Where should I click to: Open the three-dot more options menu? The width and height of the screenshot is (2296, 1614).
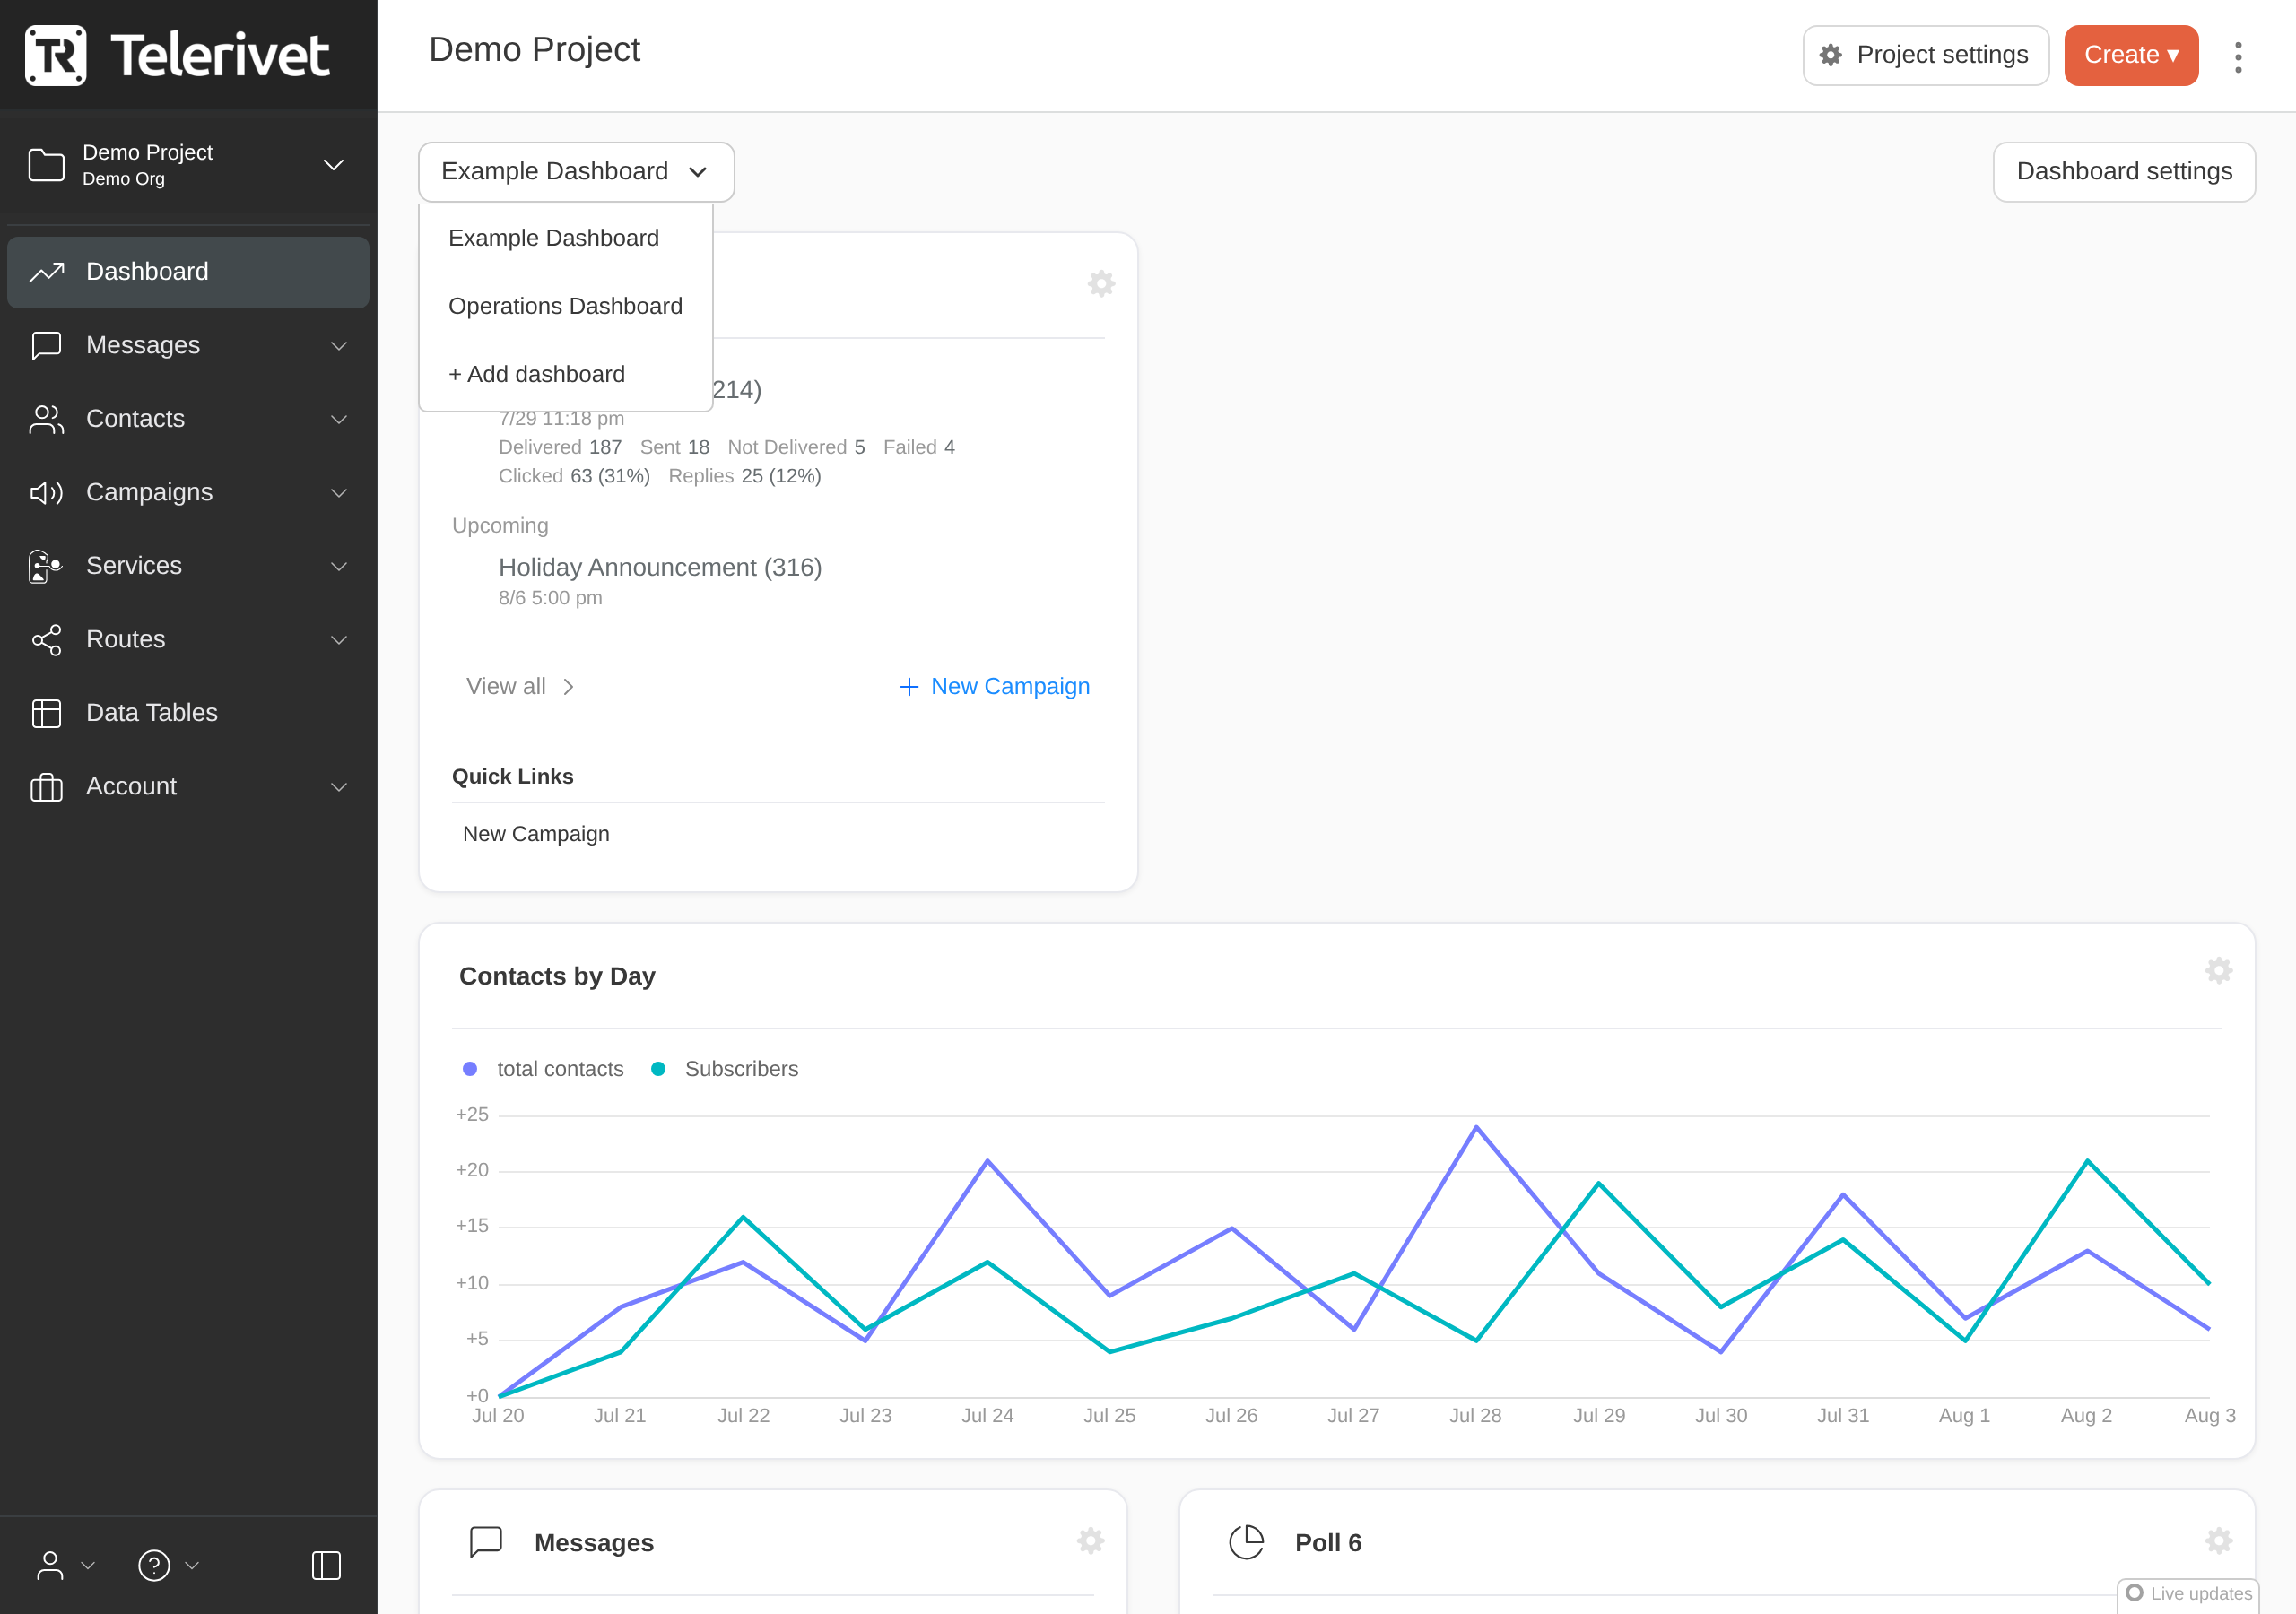[x=2238, y=57]
